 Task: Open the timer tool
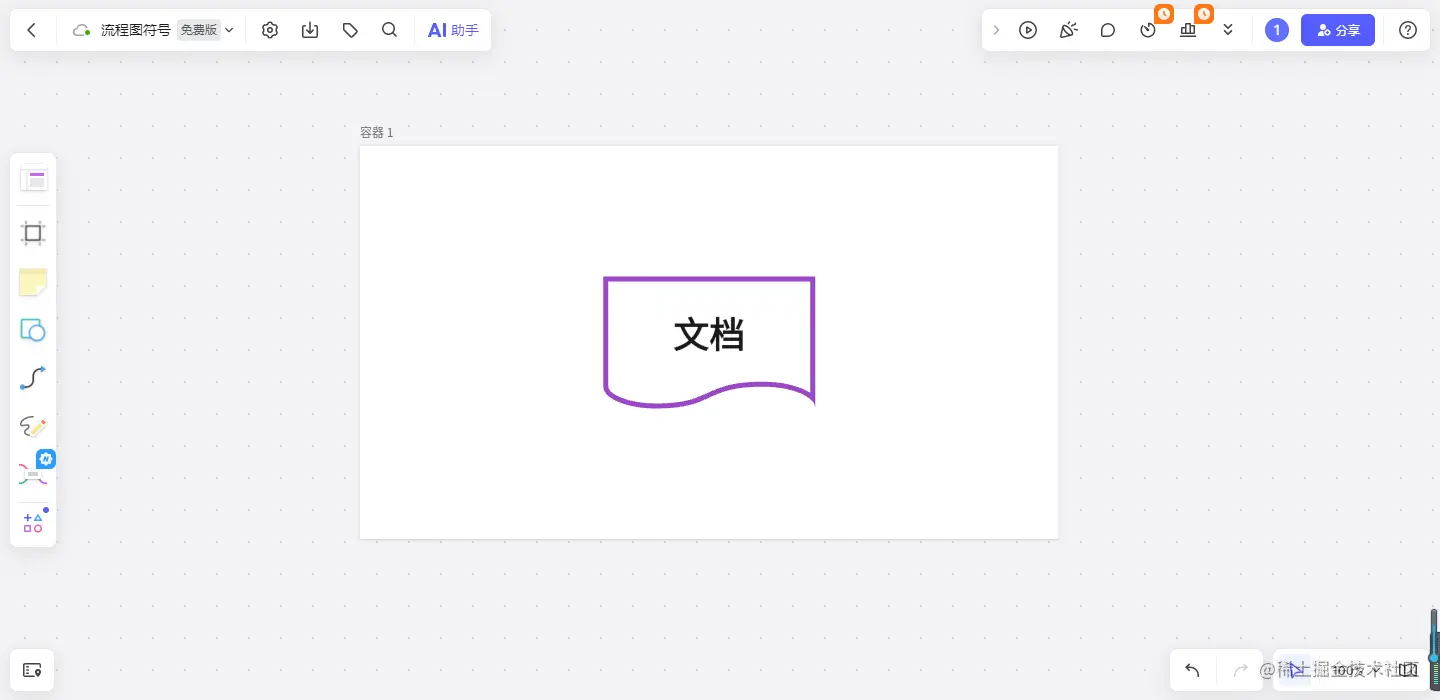click(1148, 30)
